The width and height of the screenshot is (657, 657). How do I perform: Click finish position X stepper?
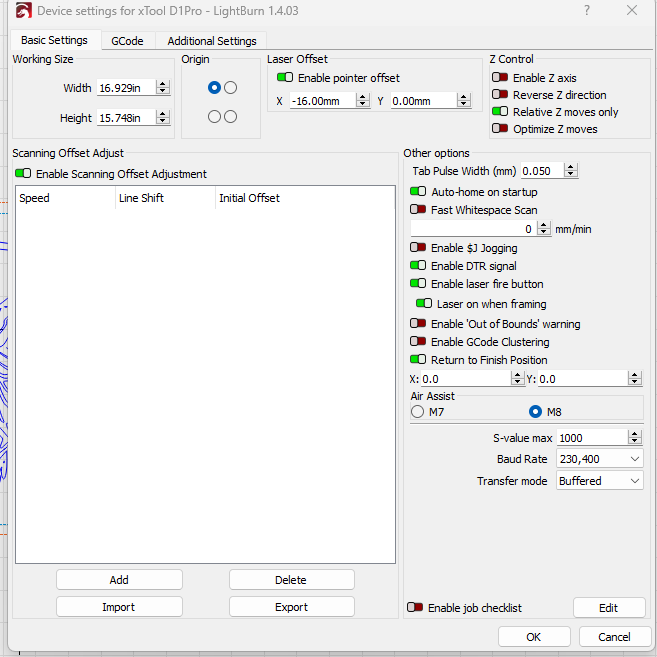click(518, 379)
